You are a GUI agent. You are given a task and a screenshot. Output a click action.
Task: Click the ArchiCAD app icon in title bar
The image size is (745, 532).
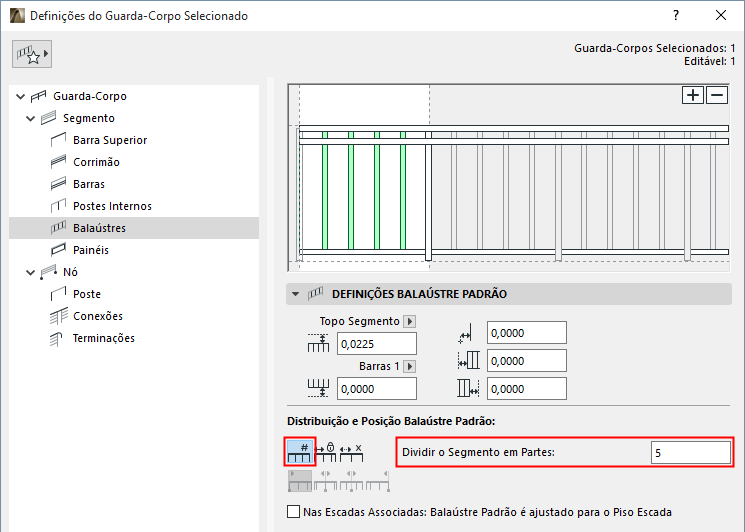(x=17, y=15)
